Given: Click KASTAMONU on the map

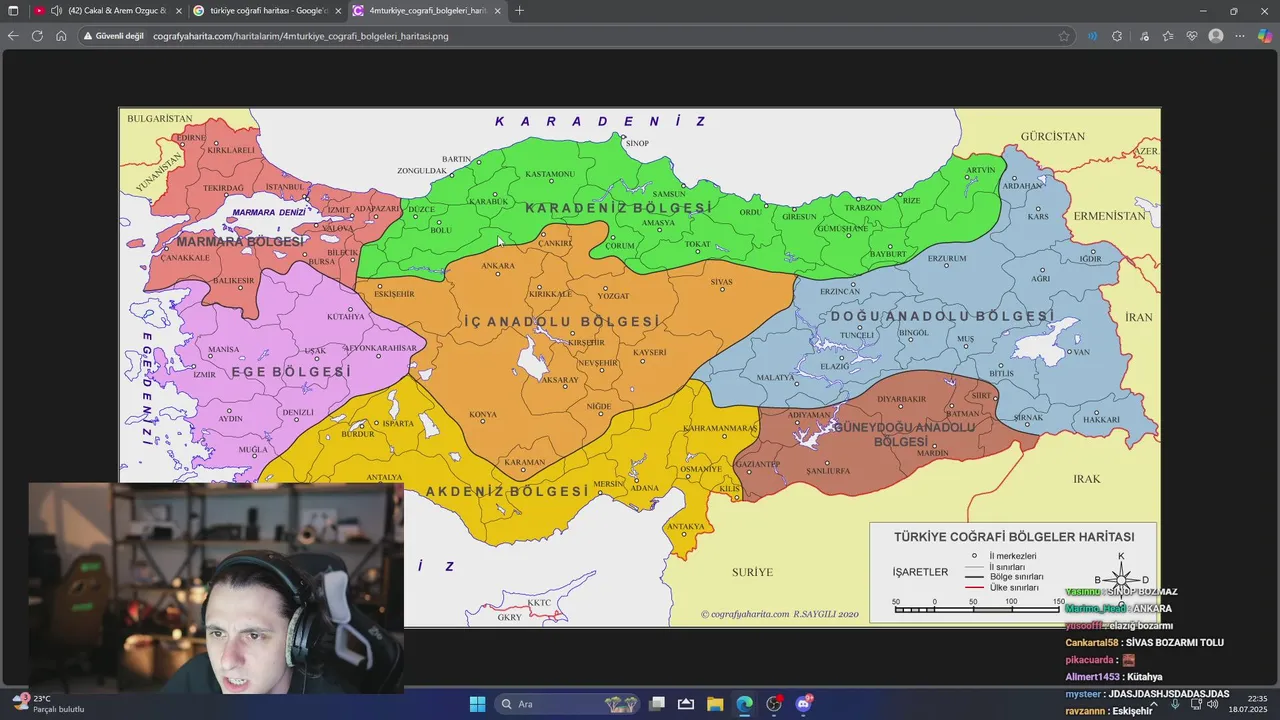Looking at the screenshot, I should tap(550, 174).
